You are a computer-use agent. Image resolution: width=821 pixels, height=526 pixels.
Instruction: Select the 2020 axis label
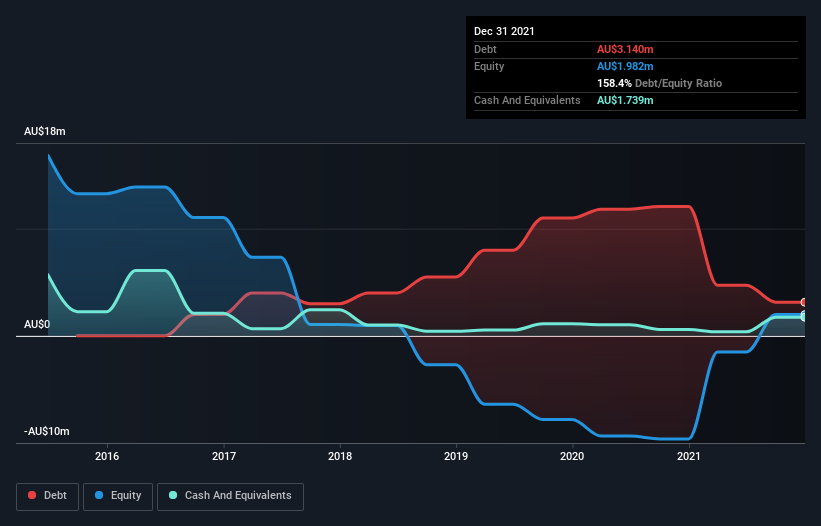[572, 456]
